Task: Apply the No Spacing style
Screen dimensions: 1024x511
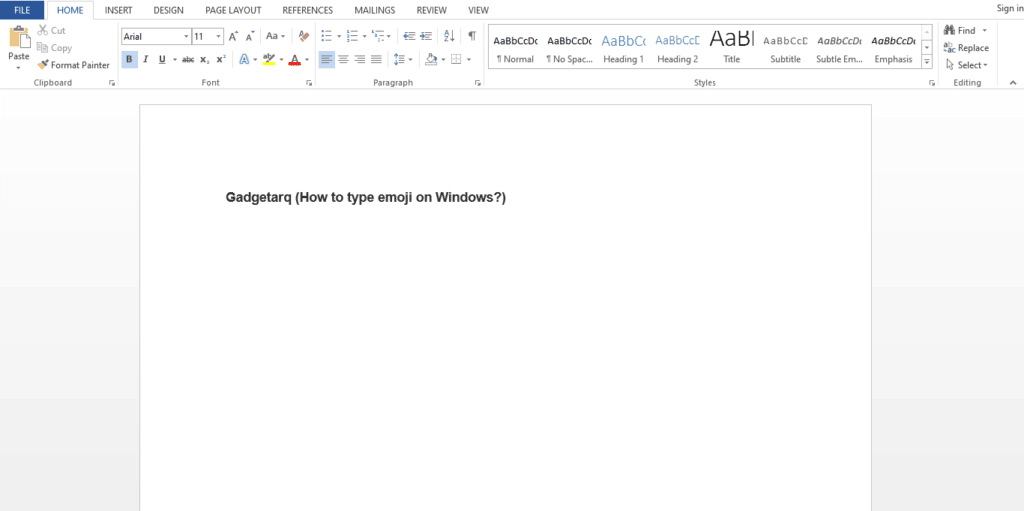Action: (569, 48)
